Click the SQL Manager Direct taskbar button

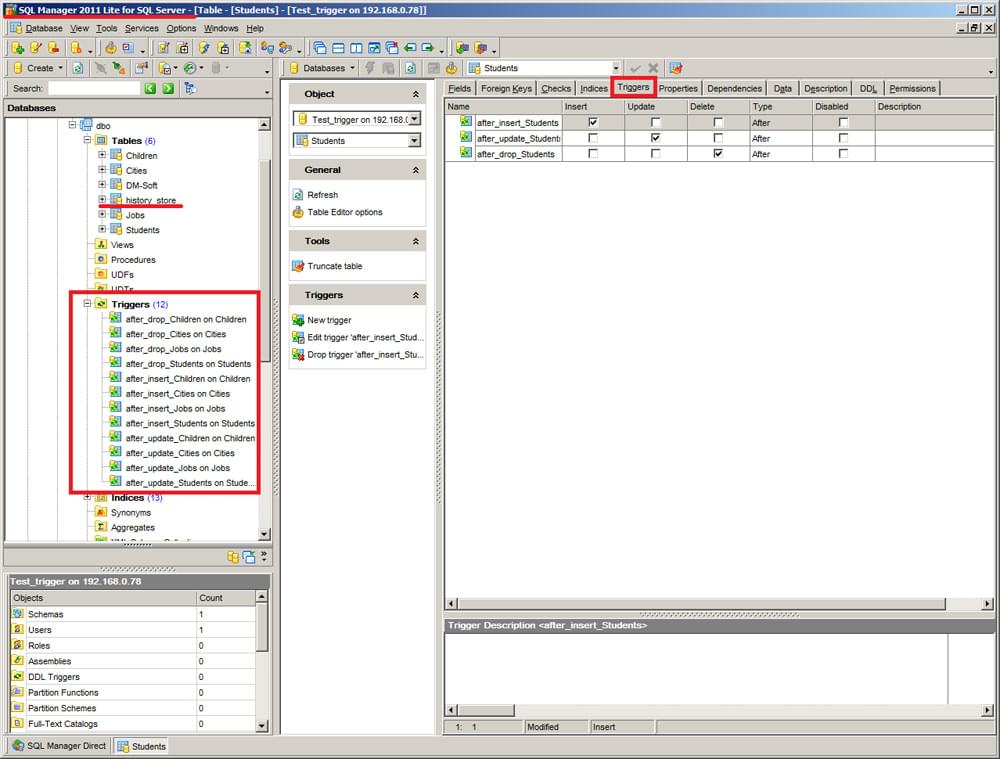pyautogui.click(x=59, y=746)
